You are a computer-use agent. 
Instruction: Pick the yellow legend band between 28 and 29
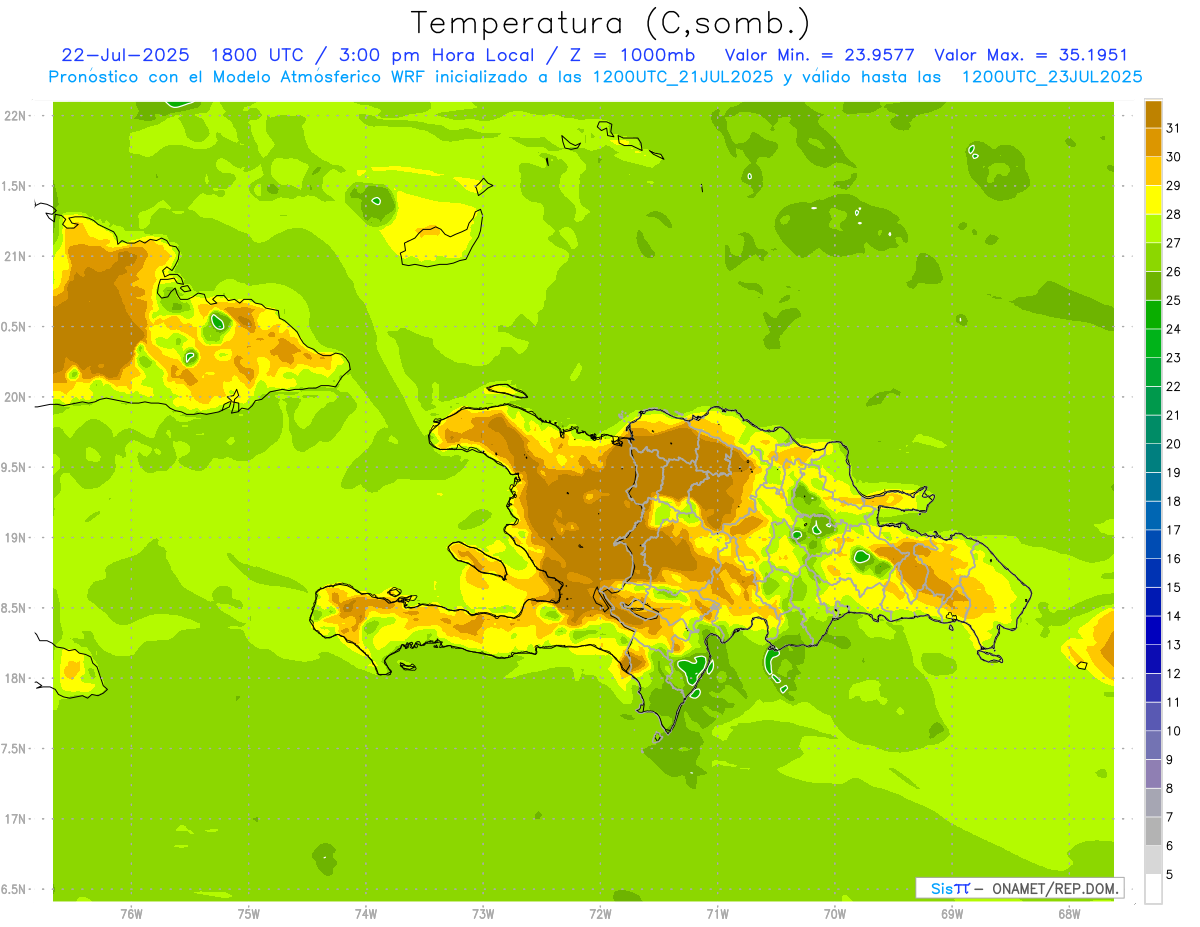[1153, 200]
